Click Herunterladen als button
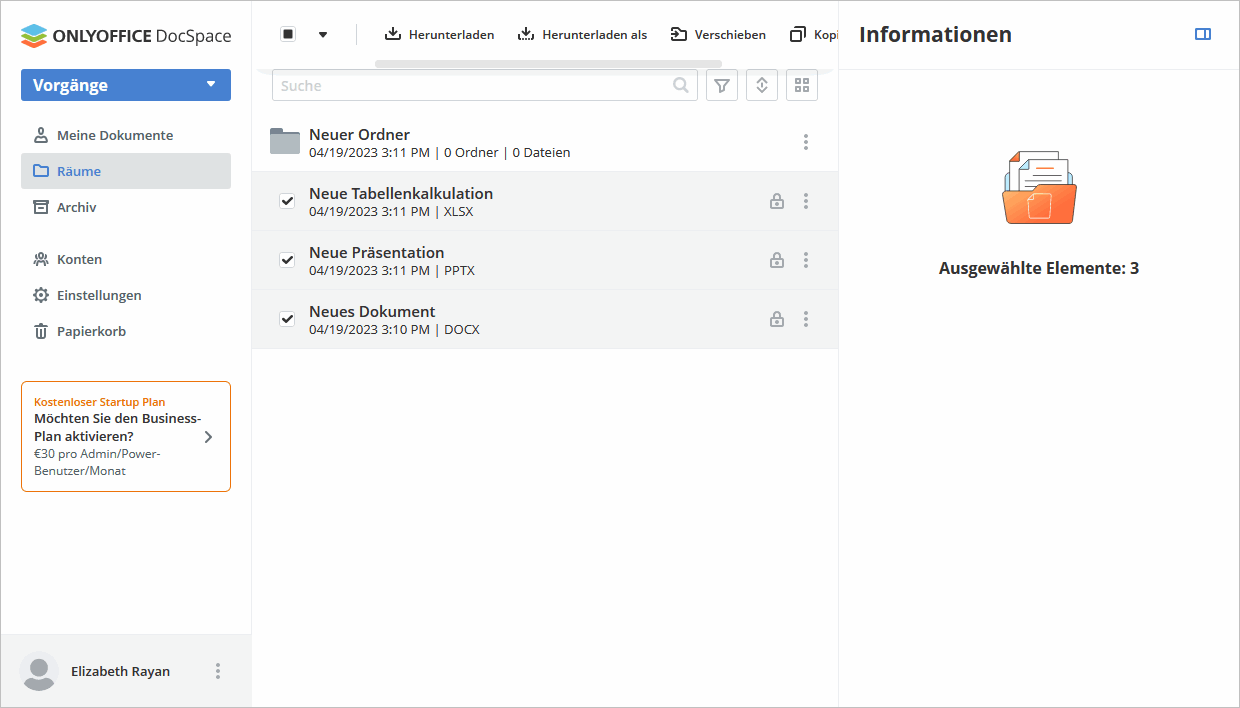 (582, 34)
